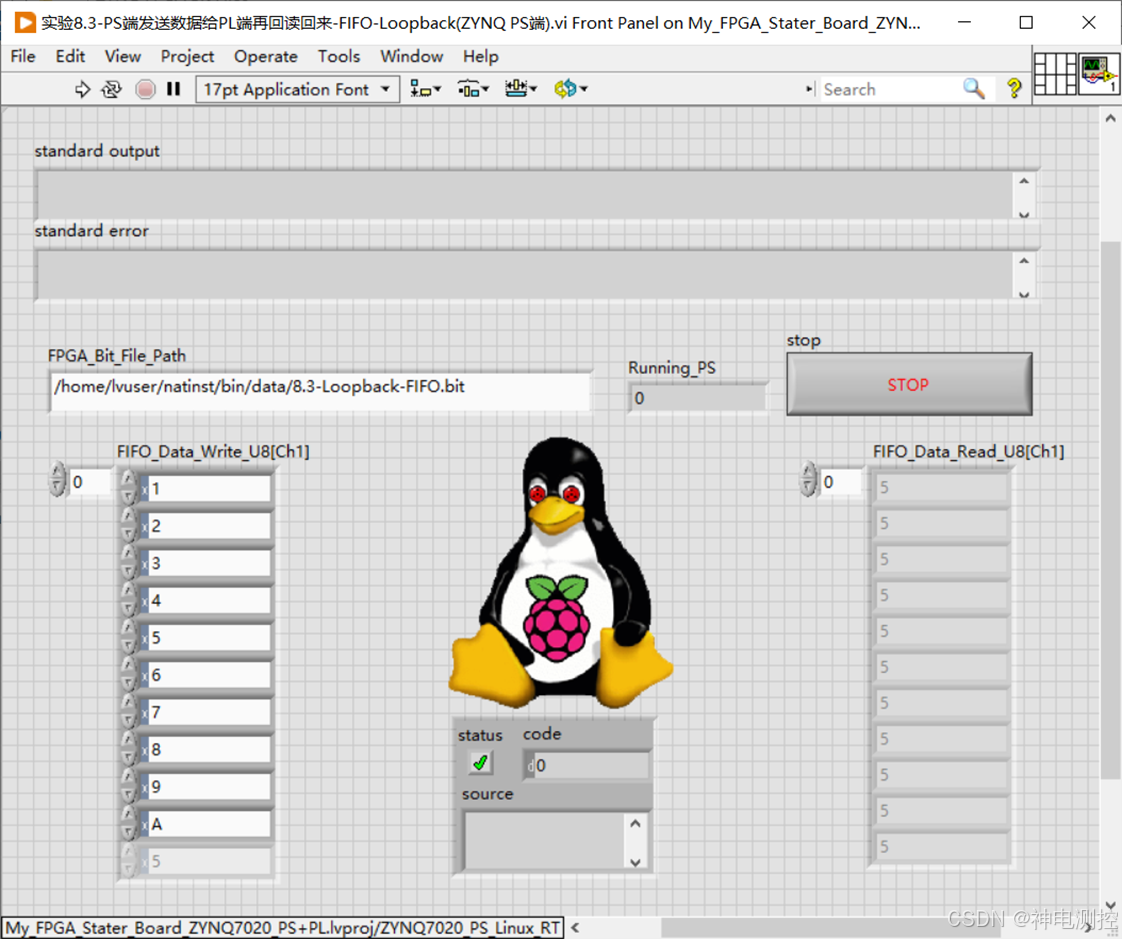Click the error source text box
The height and width of the screenshot is (939, 1122).
(556, 841)
